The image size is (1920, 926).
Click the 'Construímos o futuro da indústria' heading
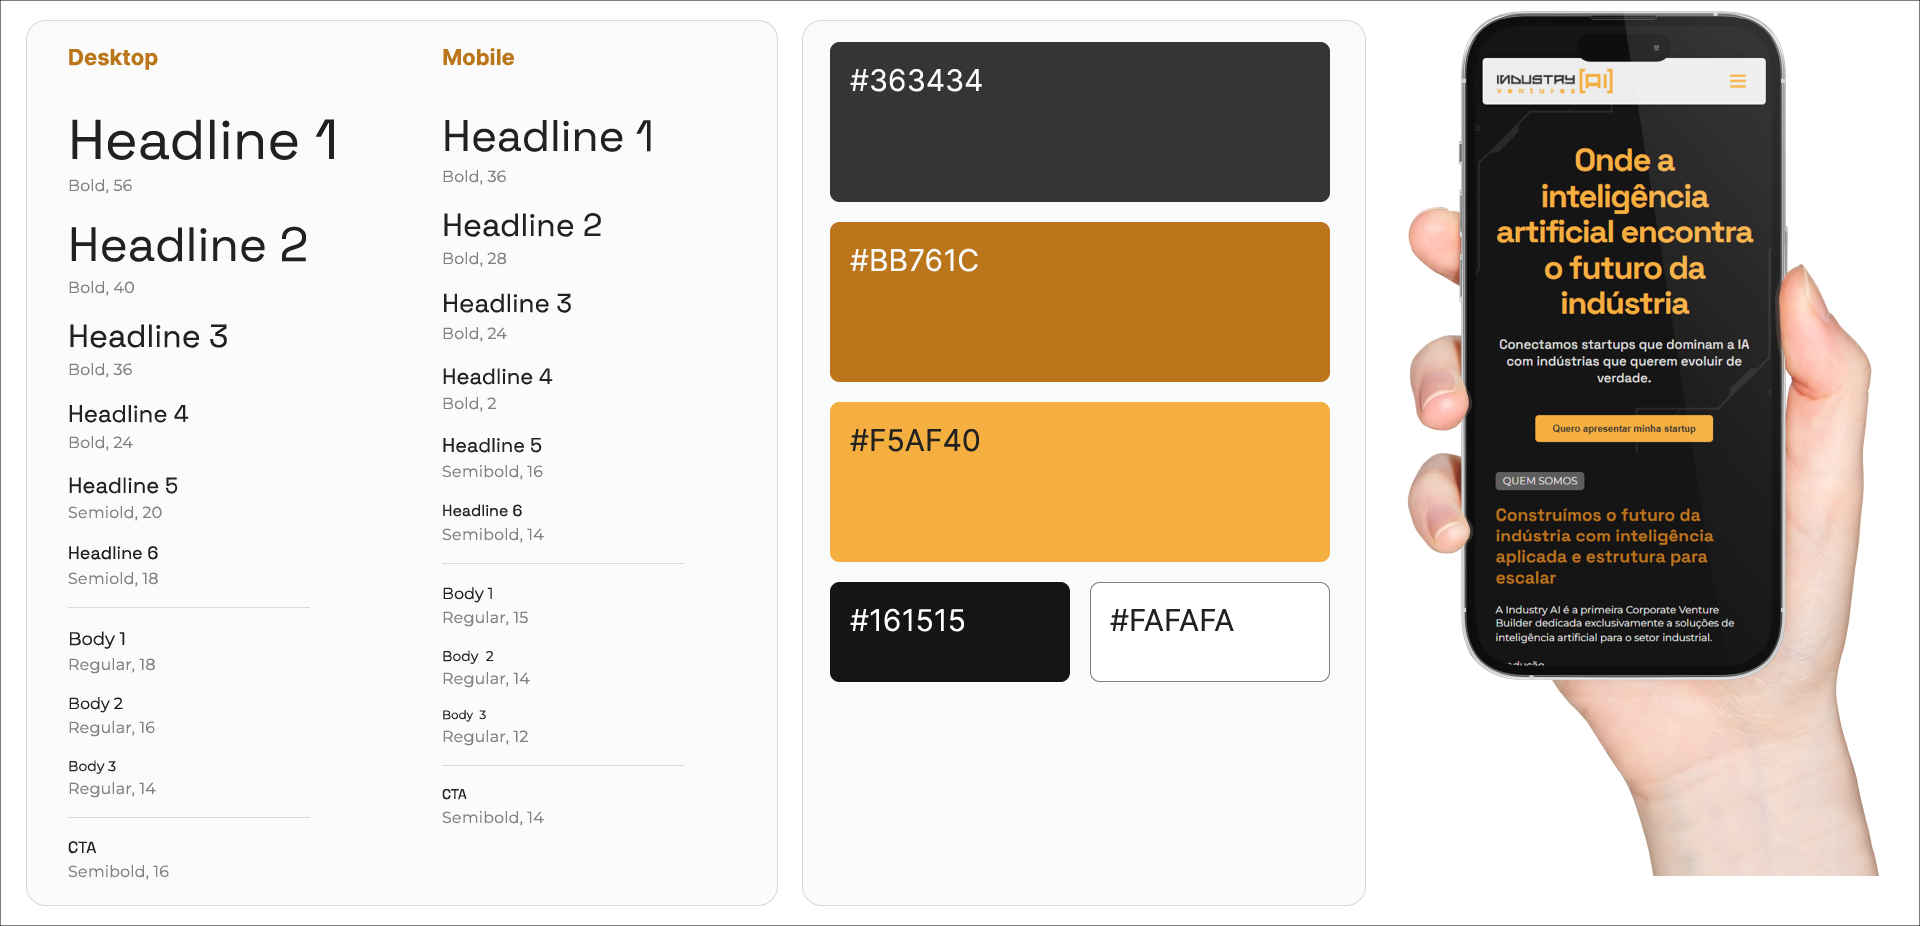(x=1604, y=546)
